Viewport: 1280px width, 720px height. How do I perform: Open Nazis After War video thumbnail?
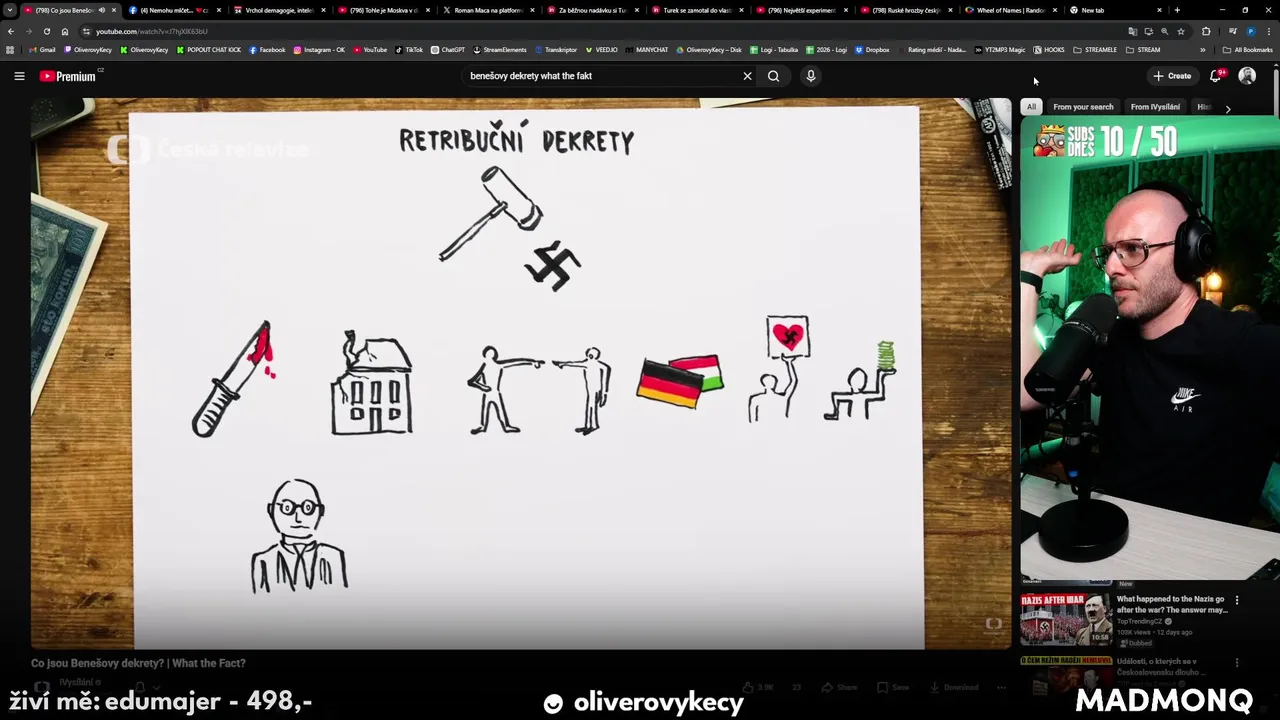(x=1066, y=620)
